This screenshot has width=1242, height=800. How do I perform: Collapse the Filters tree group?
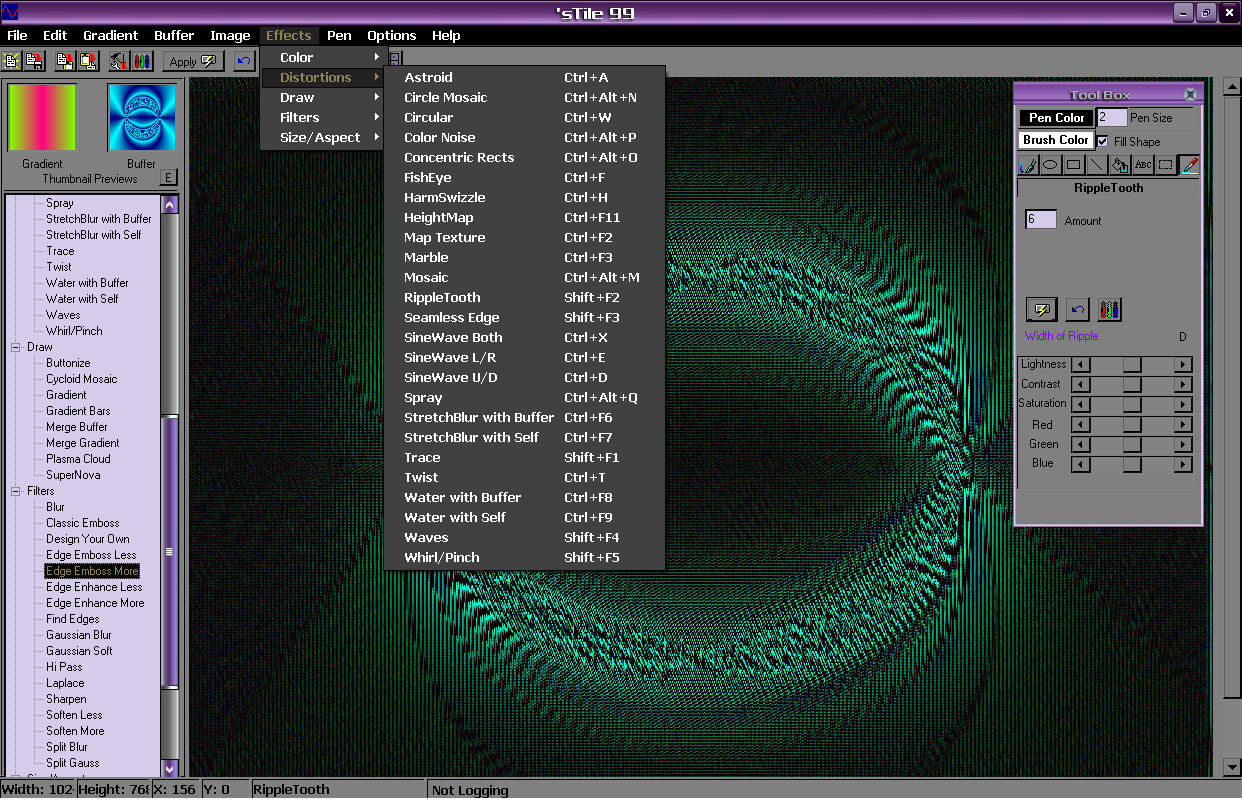click(x=16, y=491)
